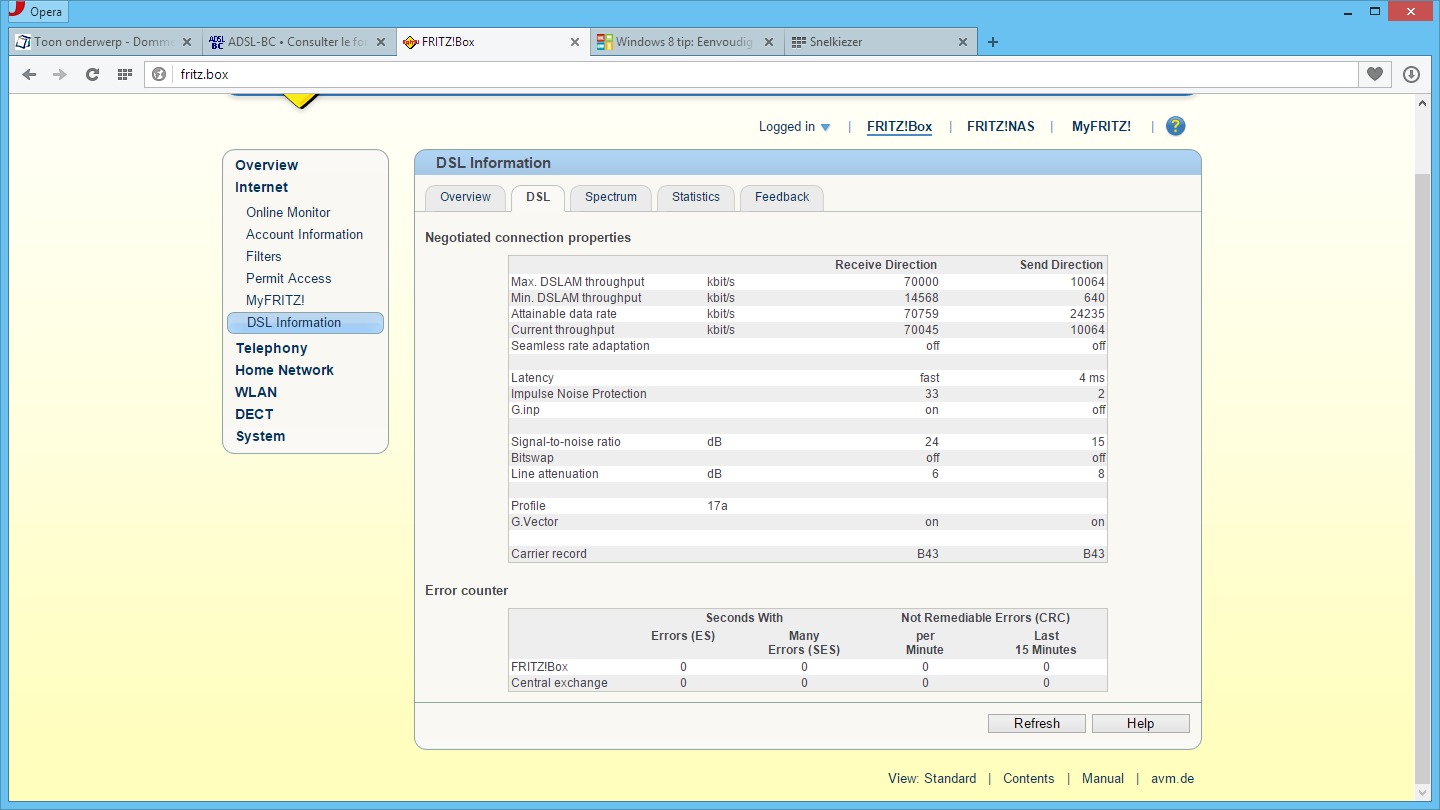Switch to the Spectrum tab
This screenshot has width=1440, height=810.
[610, 197]
